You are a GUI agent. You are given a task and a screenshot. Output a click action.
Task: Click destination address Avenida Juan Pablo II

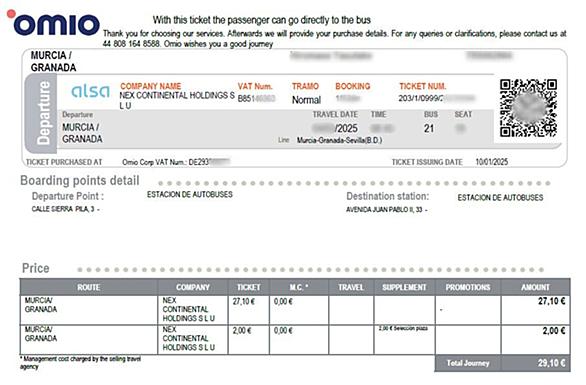click(x=384, y=210)
